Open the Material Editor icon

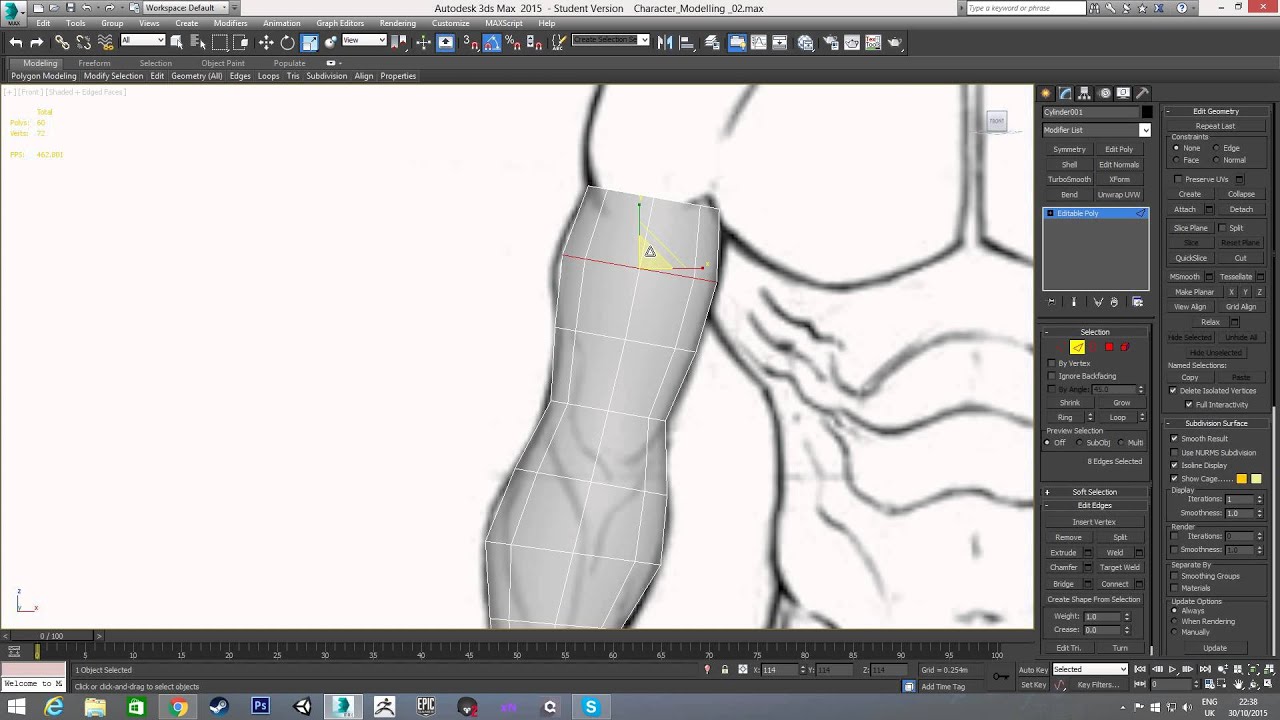coord(806,42)
